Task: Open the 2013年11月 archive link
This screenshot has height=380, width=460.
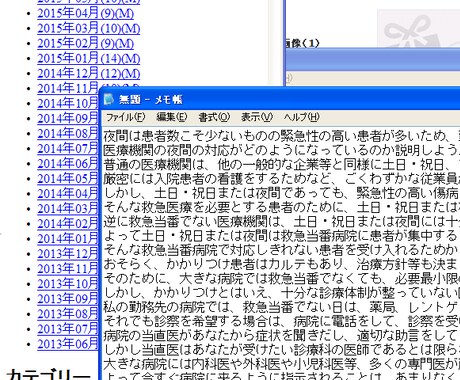Action: pyautogui.click(x=68, y=269)
